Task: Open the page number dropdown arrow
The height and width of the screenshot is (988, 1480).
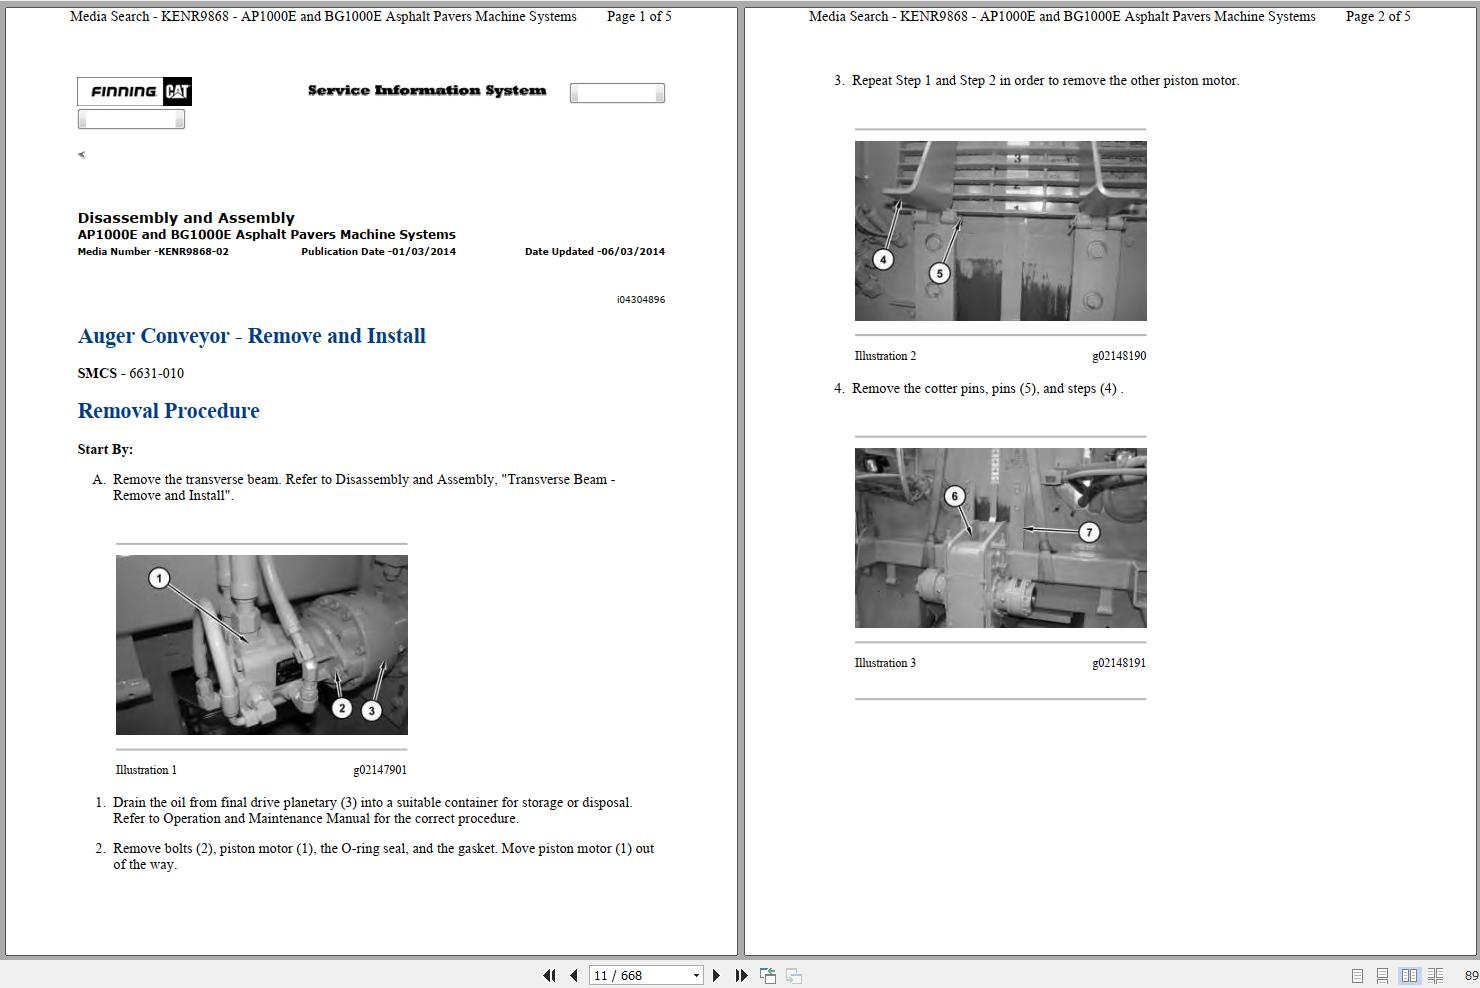Action: [696, 975]
